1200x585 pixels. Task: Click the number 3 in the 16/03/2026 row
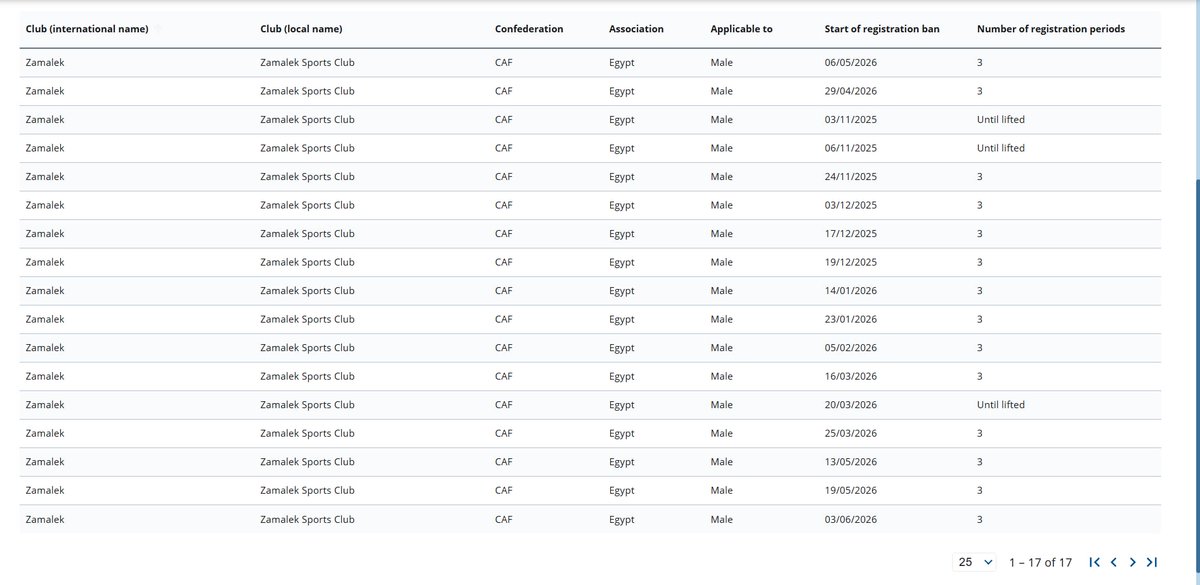pyautogui.click(x=980, y=376)
